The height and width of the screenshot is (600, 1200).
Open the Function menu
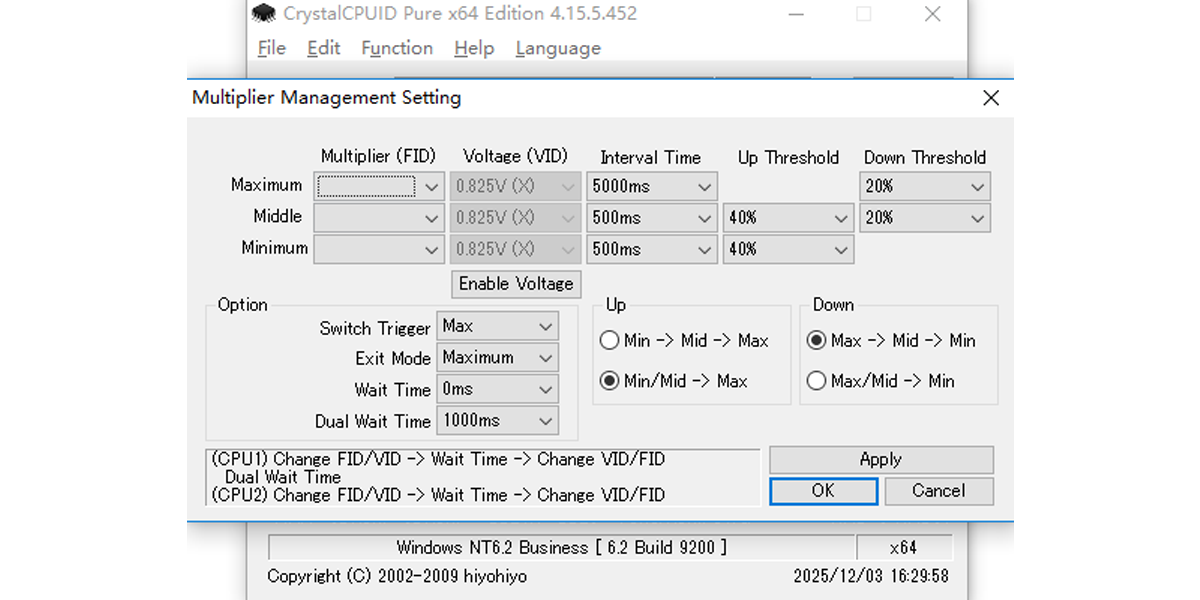[397, 48]
